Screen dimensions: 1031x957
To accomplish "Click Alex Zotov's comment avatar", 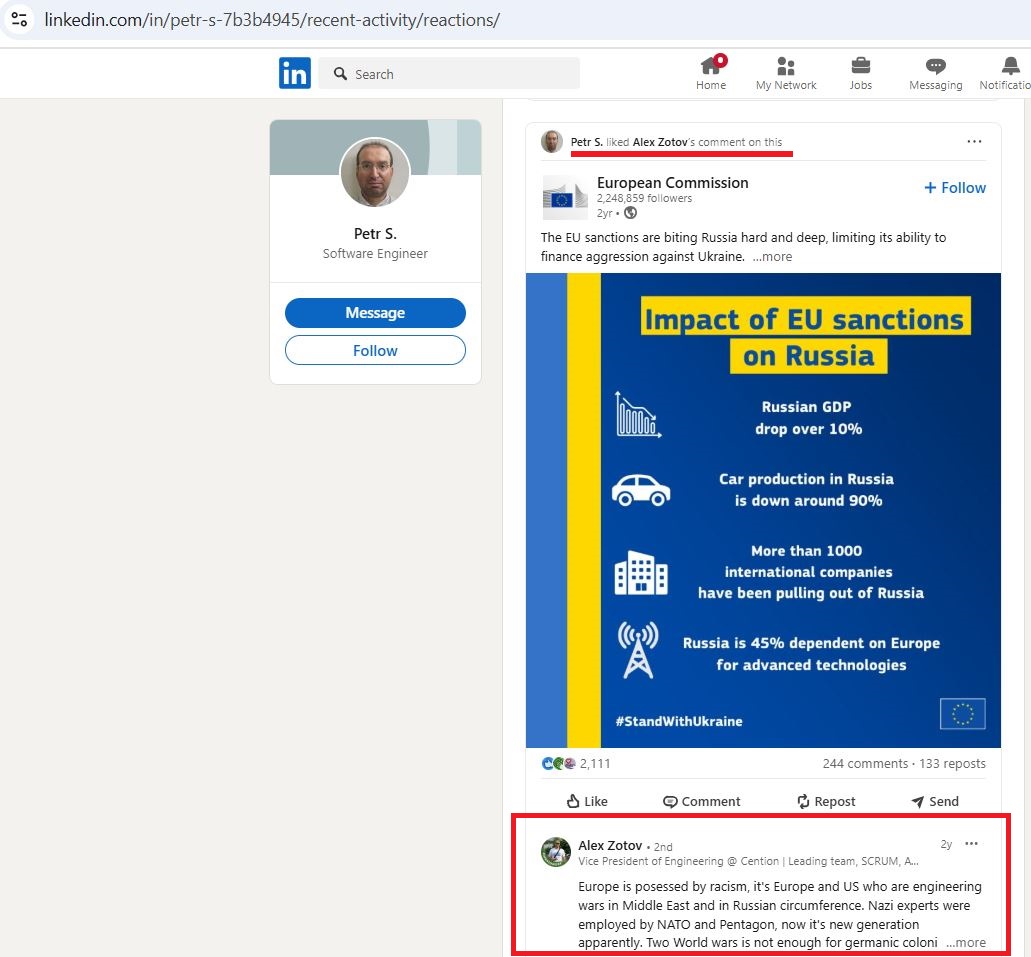I will [x=556, y=852].
